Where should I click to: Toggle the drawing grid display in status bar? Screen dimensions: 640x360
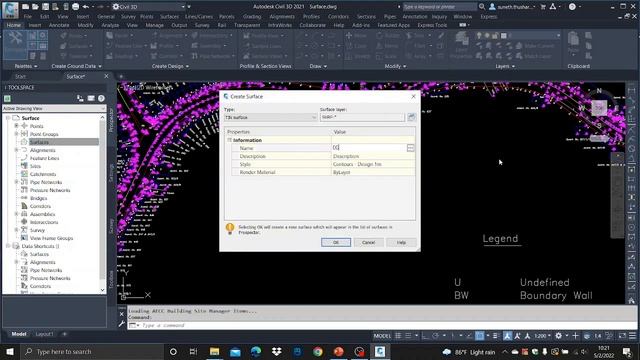pyautogui.click(x=398, y=336)
